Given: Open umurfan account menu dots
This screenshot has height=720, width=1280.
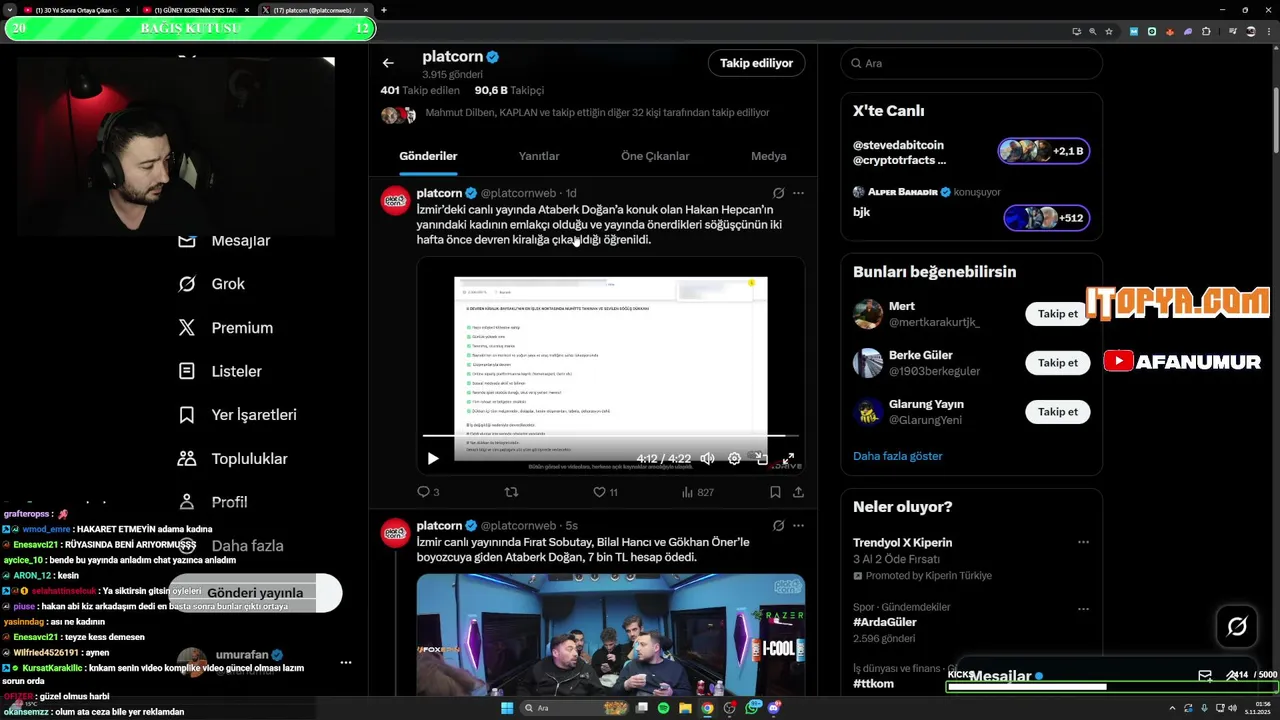Looking at the screenshot, I should point(346,662).
